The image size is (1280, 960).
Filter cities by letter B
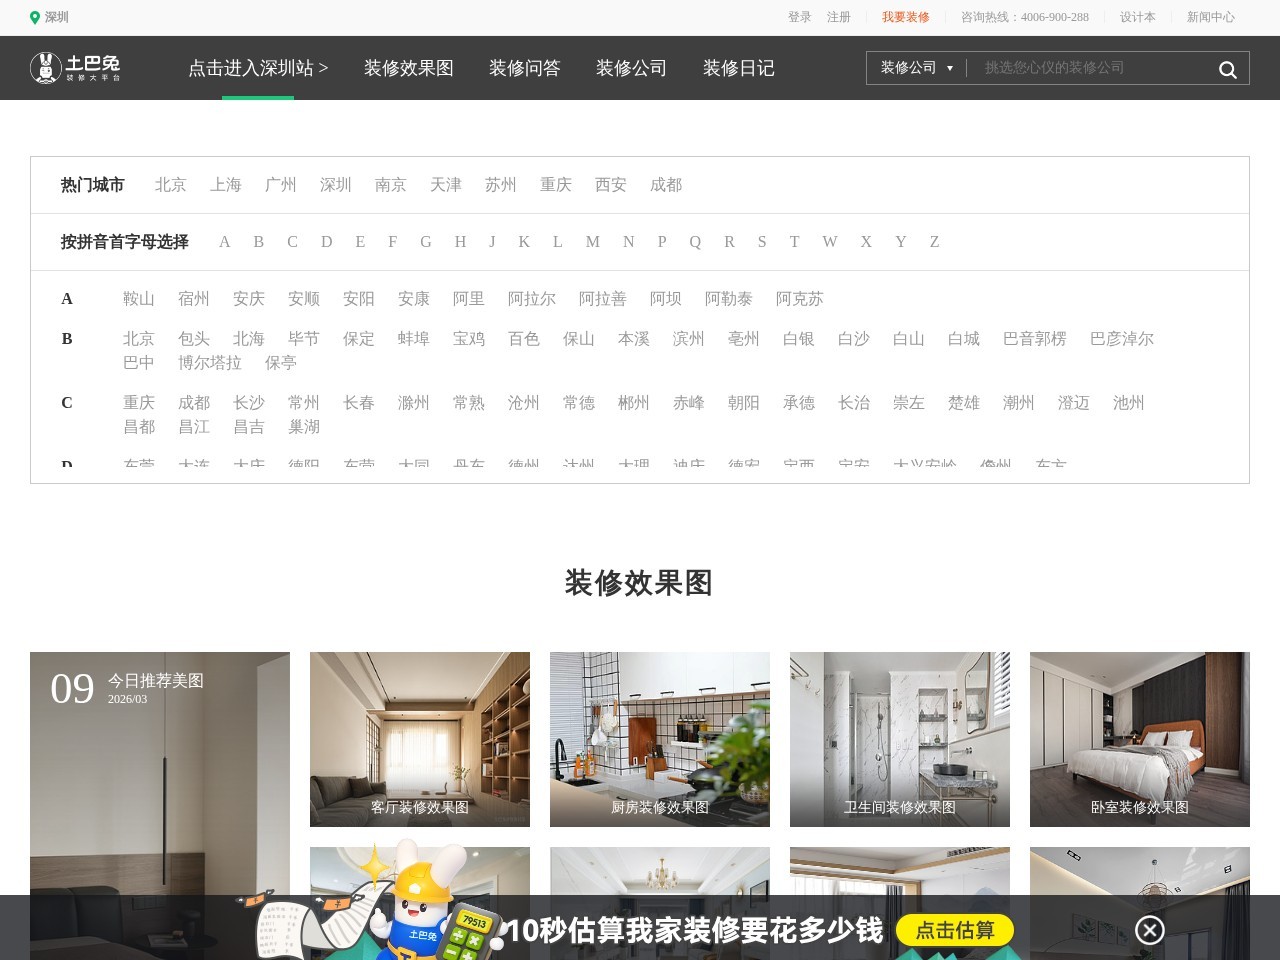click(258, 241)
